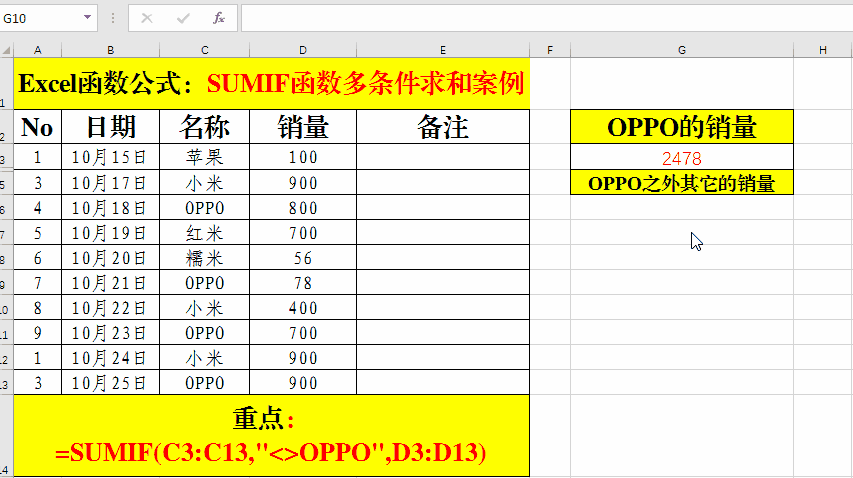Viewport: 853px width, 478px height.
Task: Click the date cell '10月17日'
Action: (x=110, y=183)
